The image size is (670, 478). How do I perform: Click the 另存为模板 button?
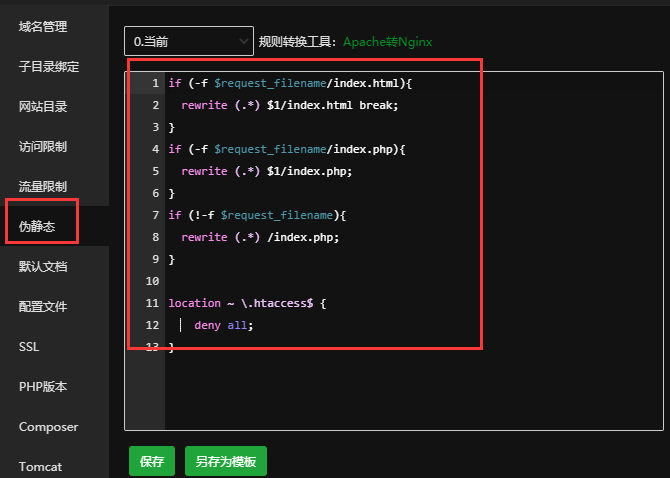226,461
